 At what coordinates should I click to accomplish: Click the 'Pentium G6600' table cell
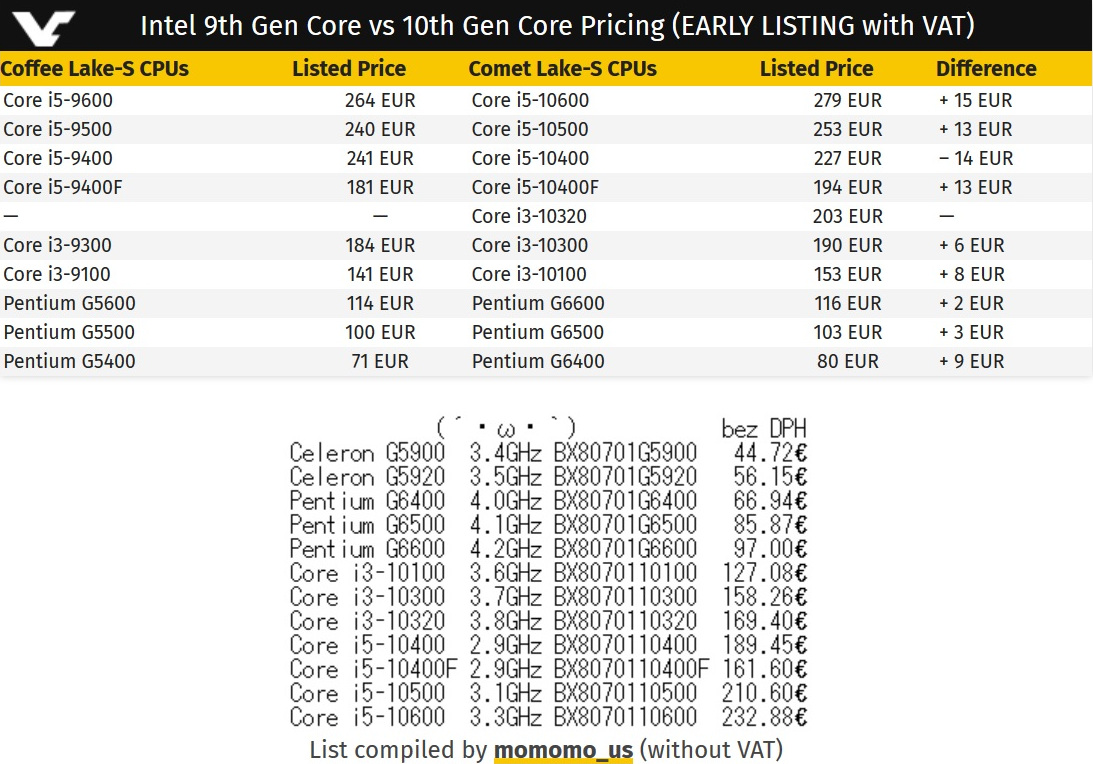tap(538, 303)
